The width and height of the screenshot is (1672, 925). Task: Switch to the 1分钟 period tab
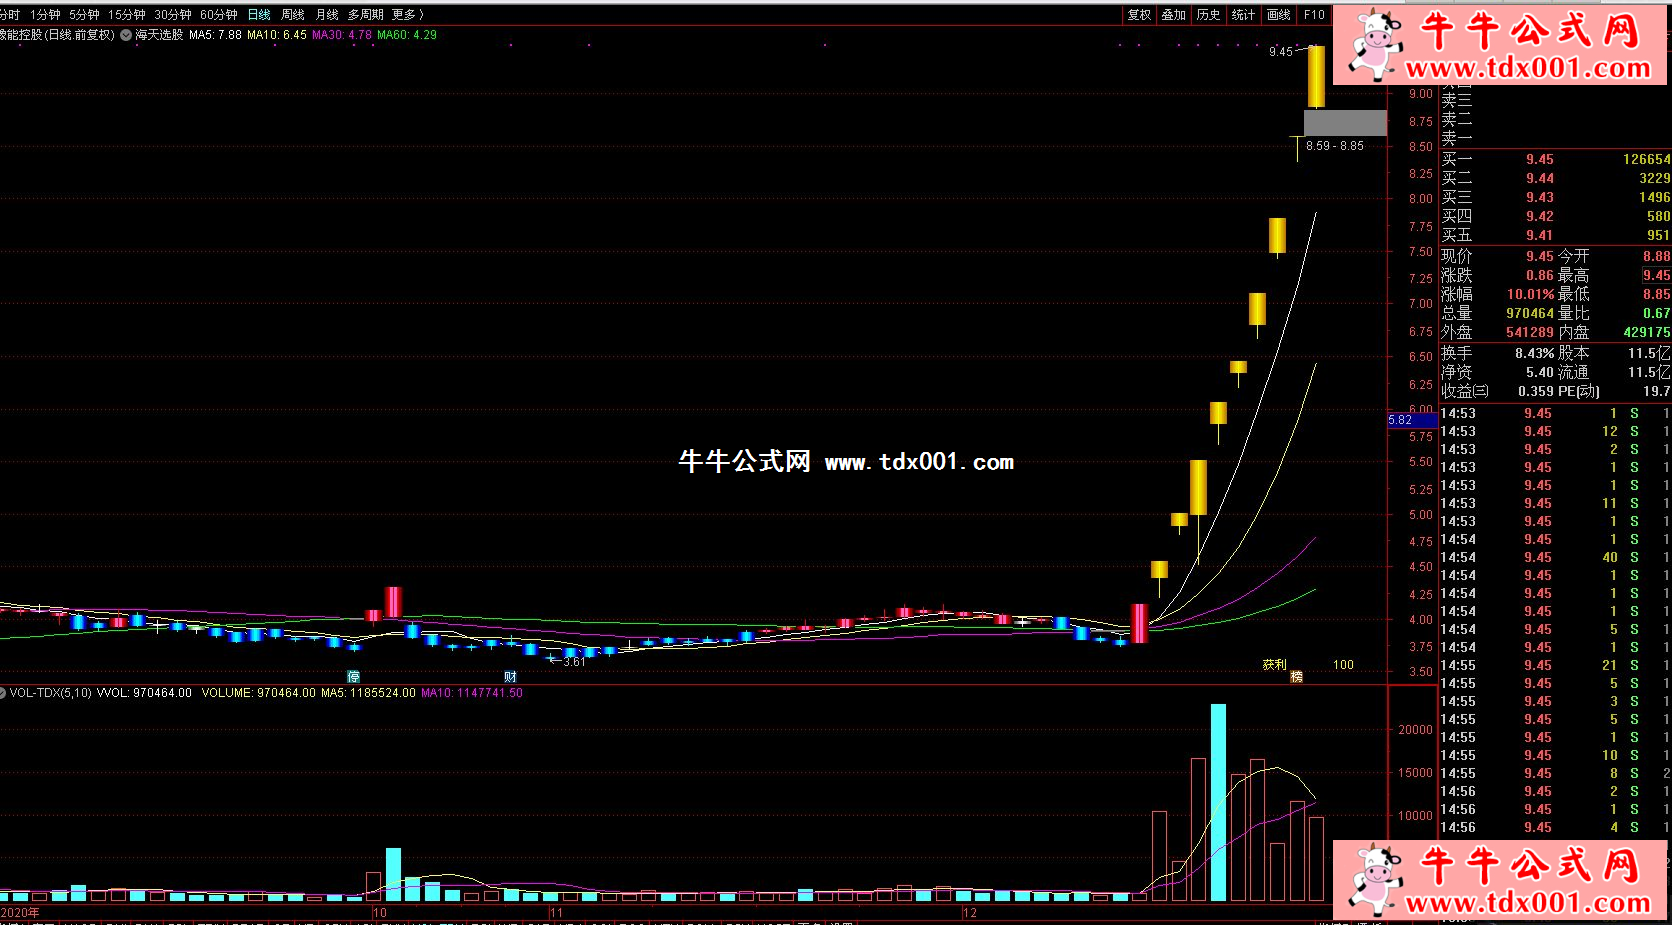[45, 15]
